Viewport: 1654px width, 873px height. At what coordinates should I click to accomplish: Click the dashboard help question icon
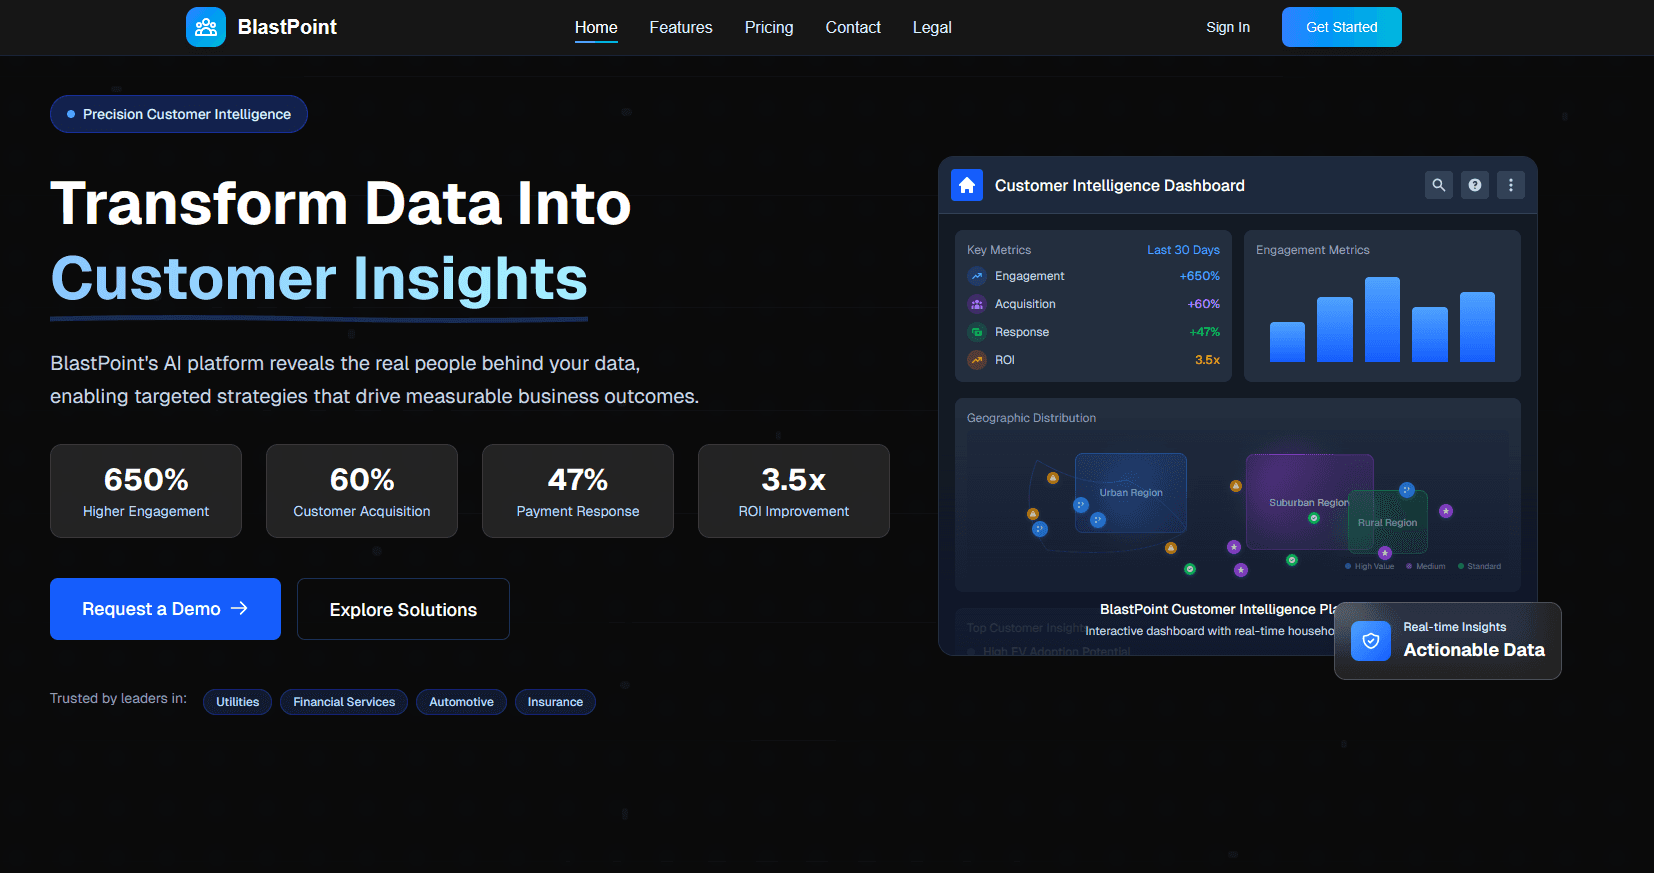[1474, 185]
